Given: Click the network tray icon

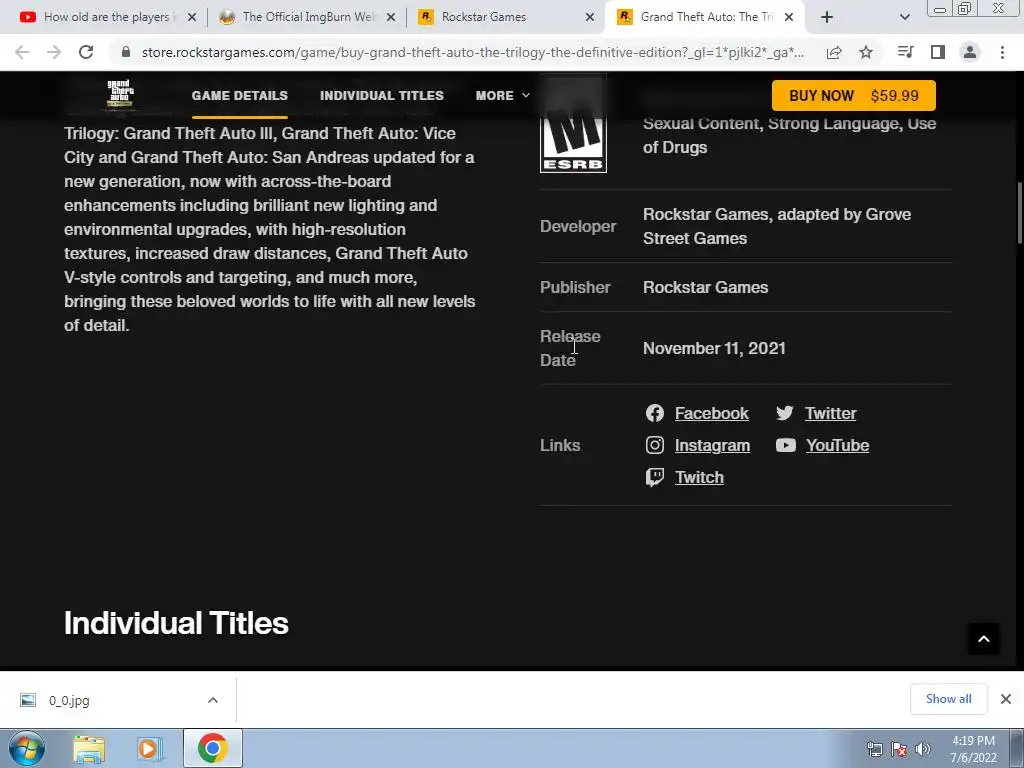Looking at the screenshot, I should point(874,749).
